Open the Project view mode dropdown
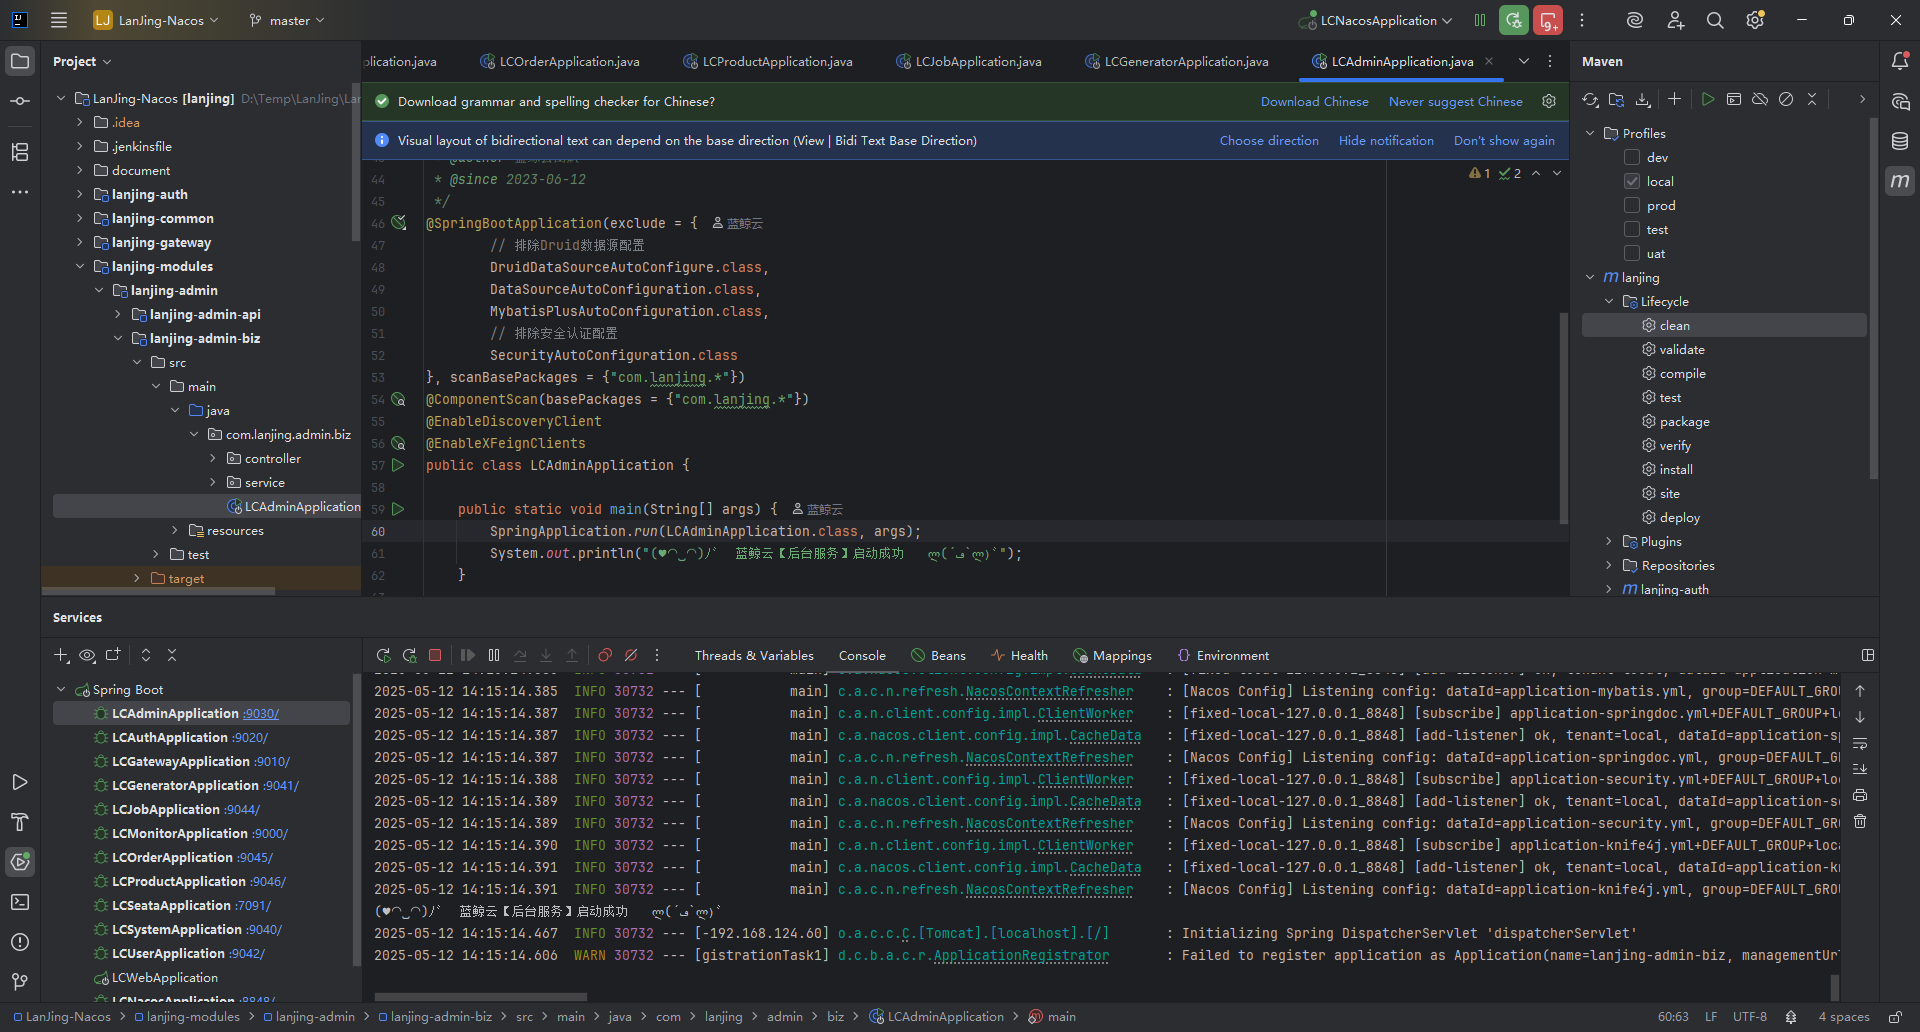 pyautogui.click(x=82, y=61)
